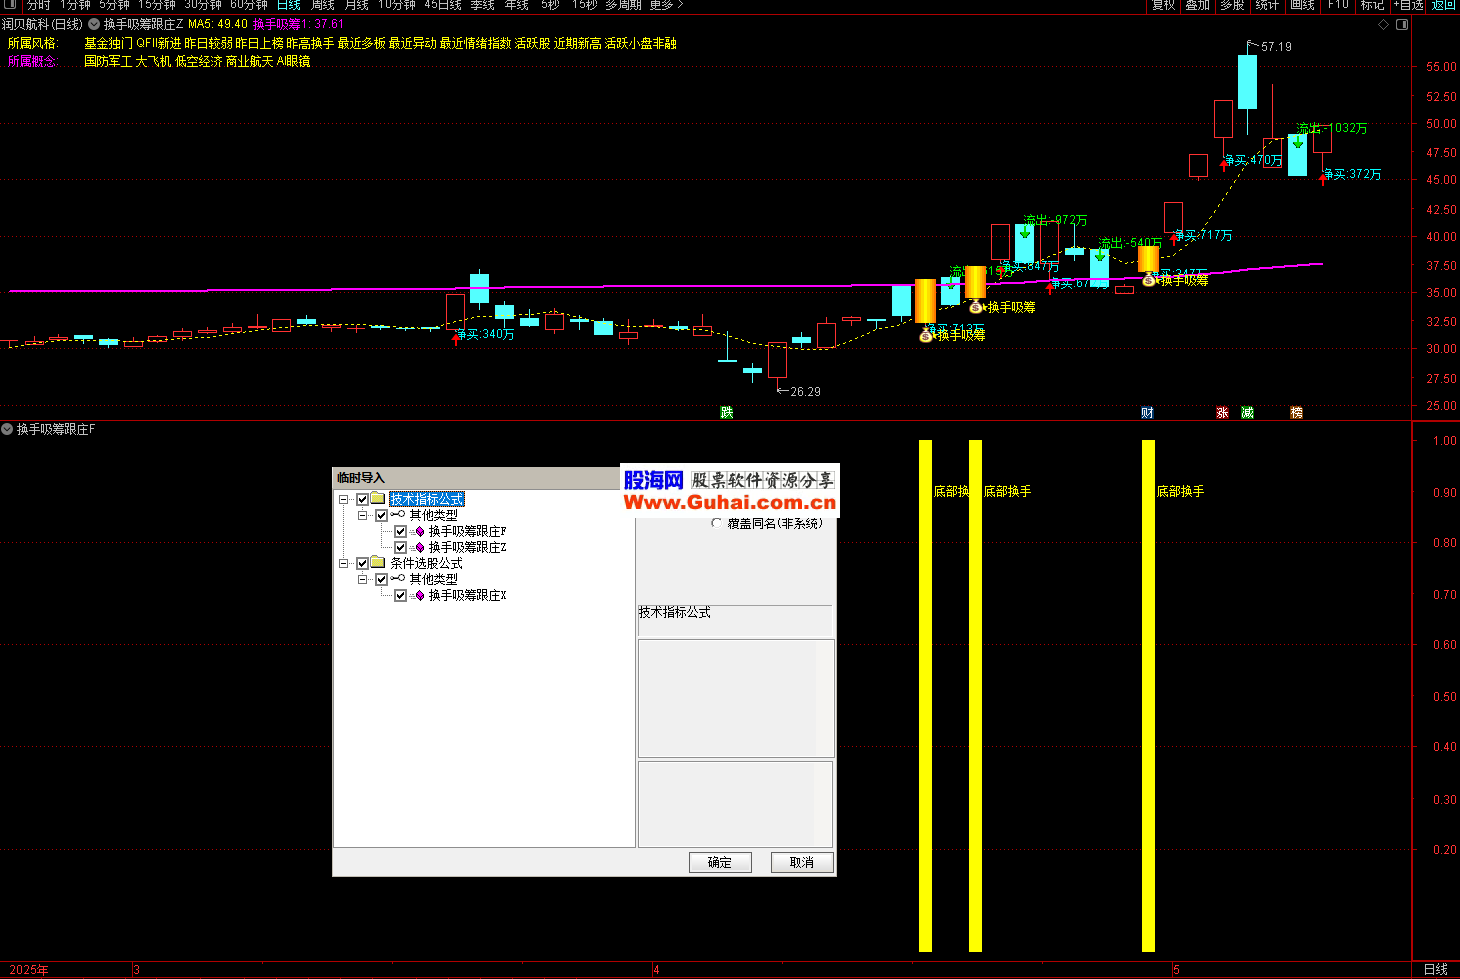Open the 更多 period menu

click(x=665, y=5)
